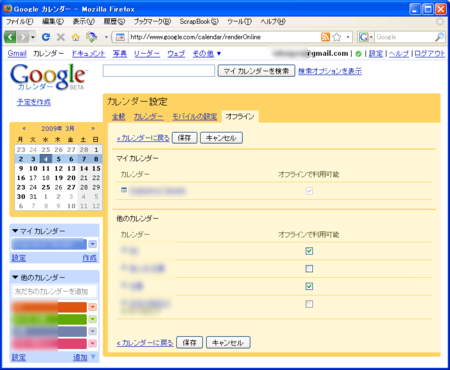Screen dimensions: 450x370
Task: Expand the その他 dropdown
Action: click(x=207, y=54)
